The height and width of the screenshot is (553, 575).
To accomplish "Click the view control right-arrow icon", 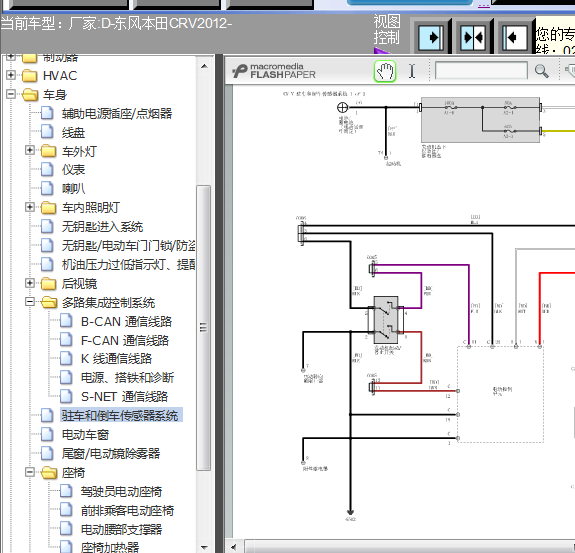I will tap(430, 37).
